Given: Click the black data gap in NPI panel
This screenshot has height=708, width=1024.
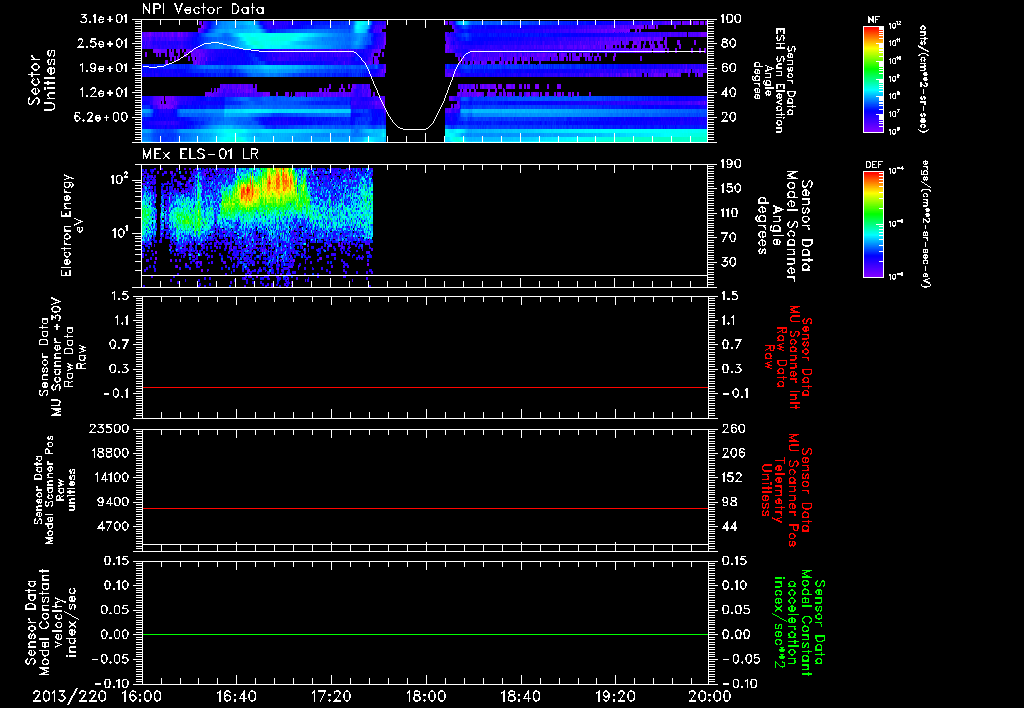Looking at the screenshot, I should (x=415, y=80).
